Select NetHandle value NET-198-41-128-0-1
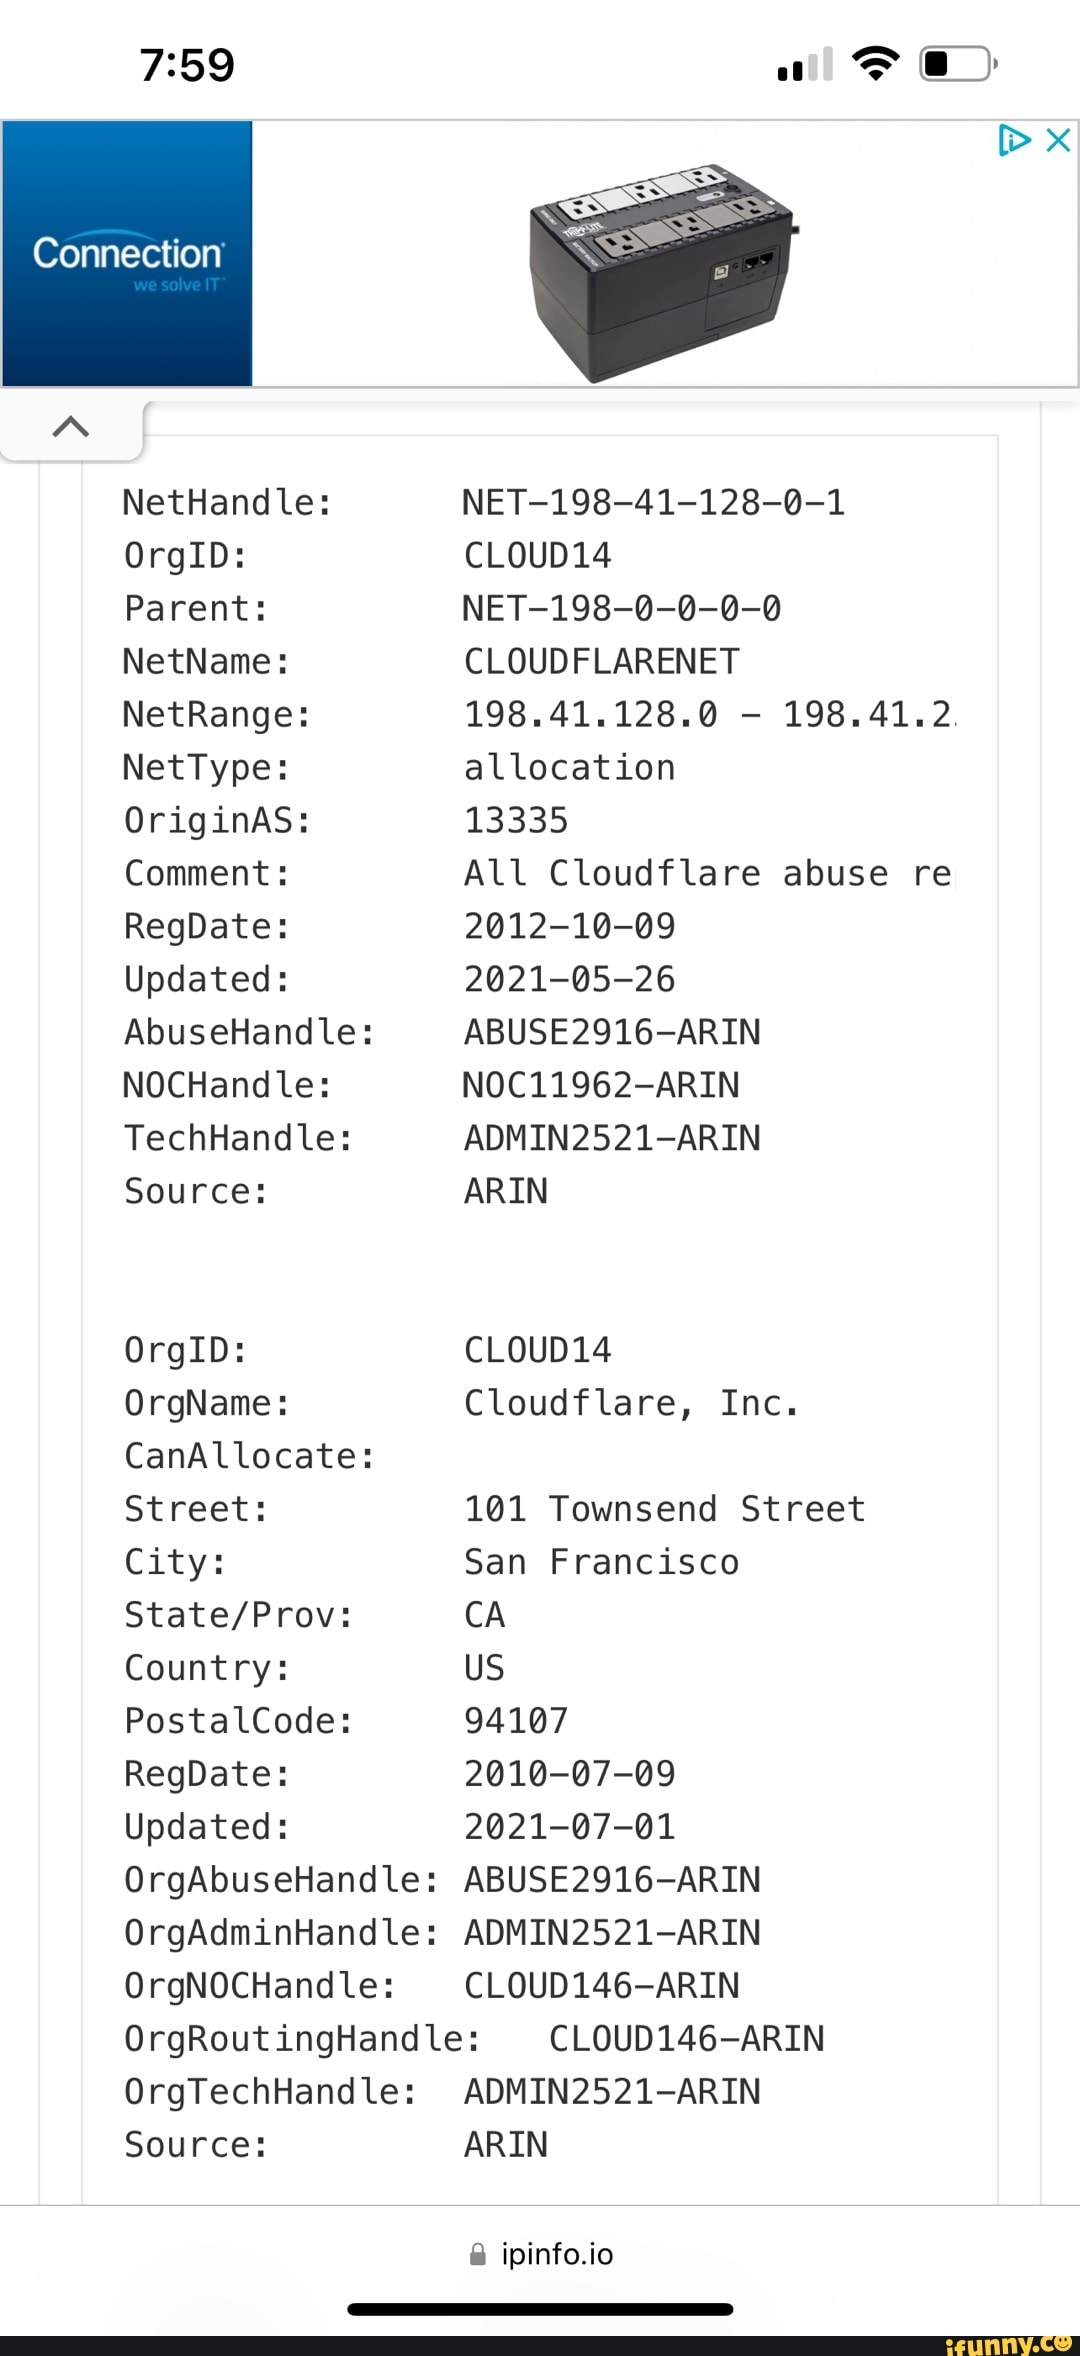 pos(654,502)
